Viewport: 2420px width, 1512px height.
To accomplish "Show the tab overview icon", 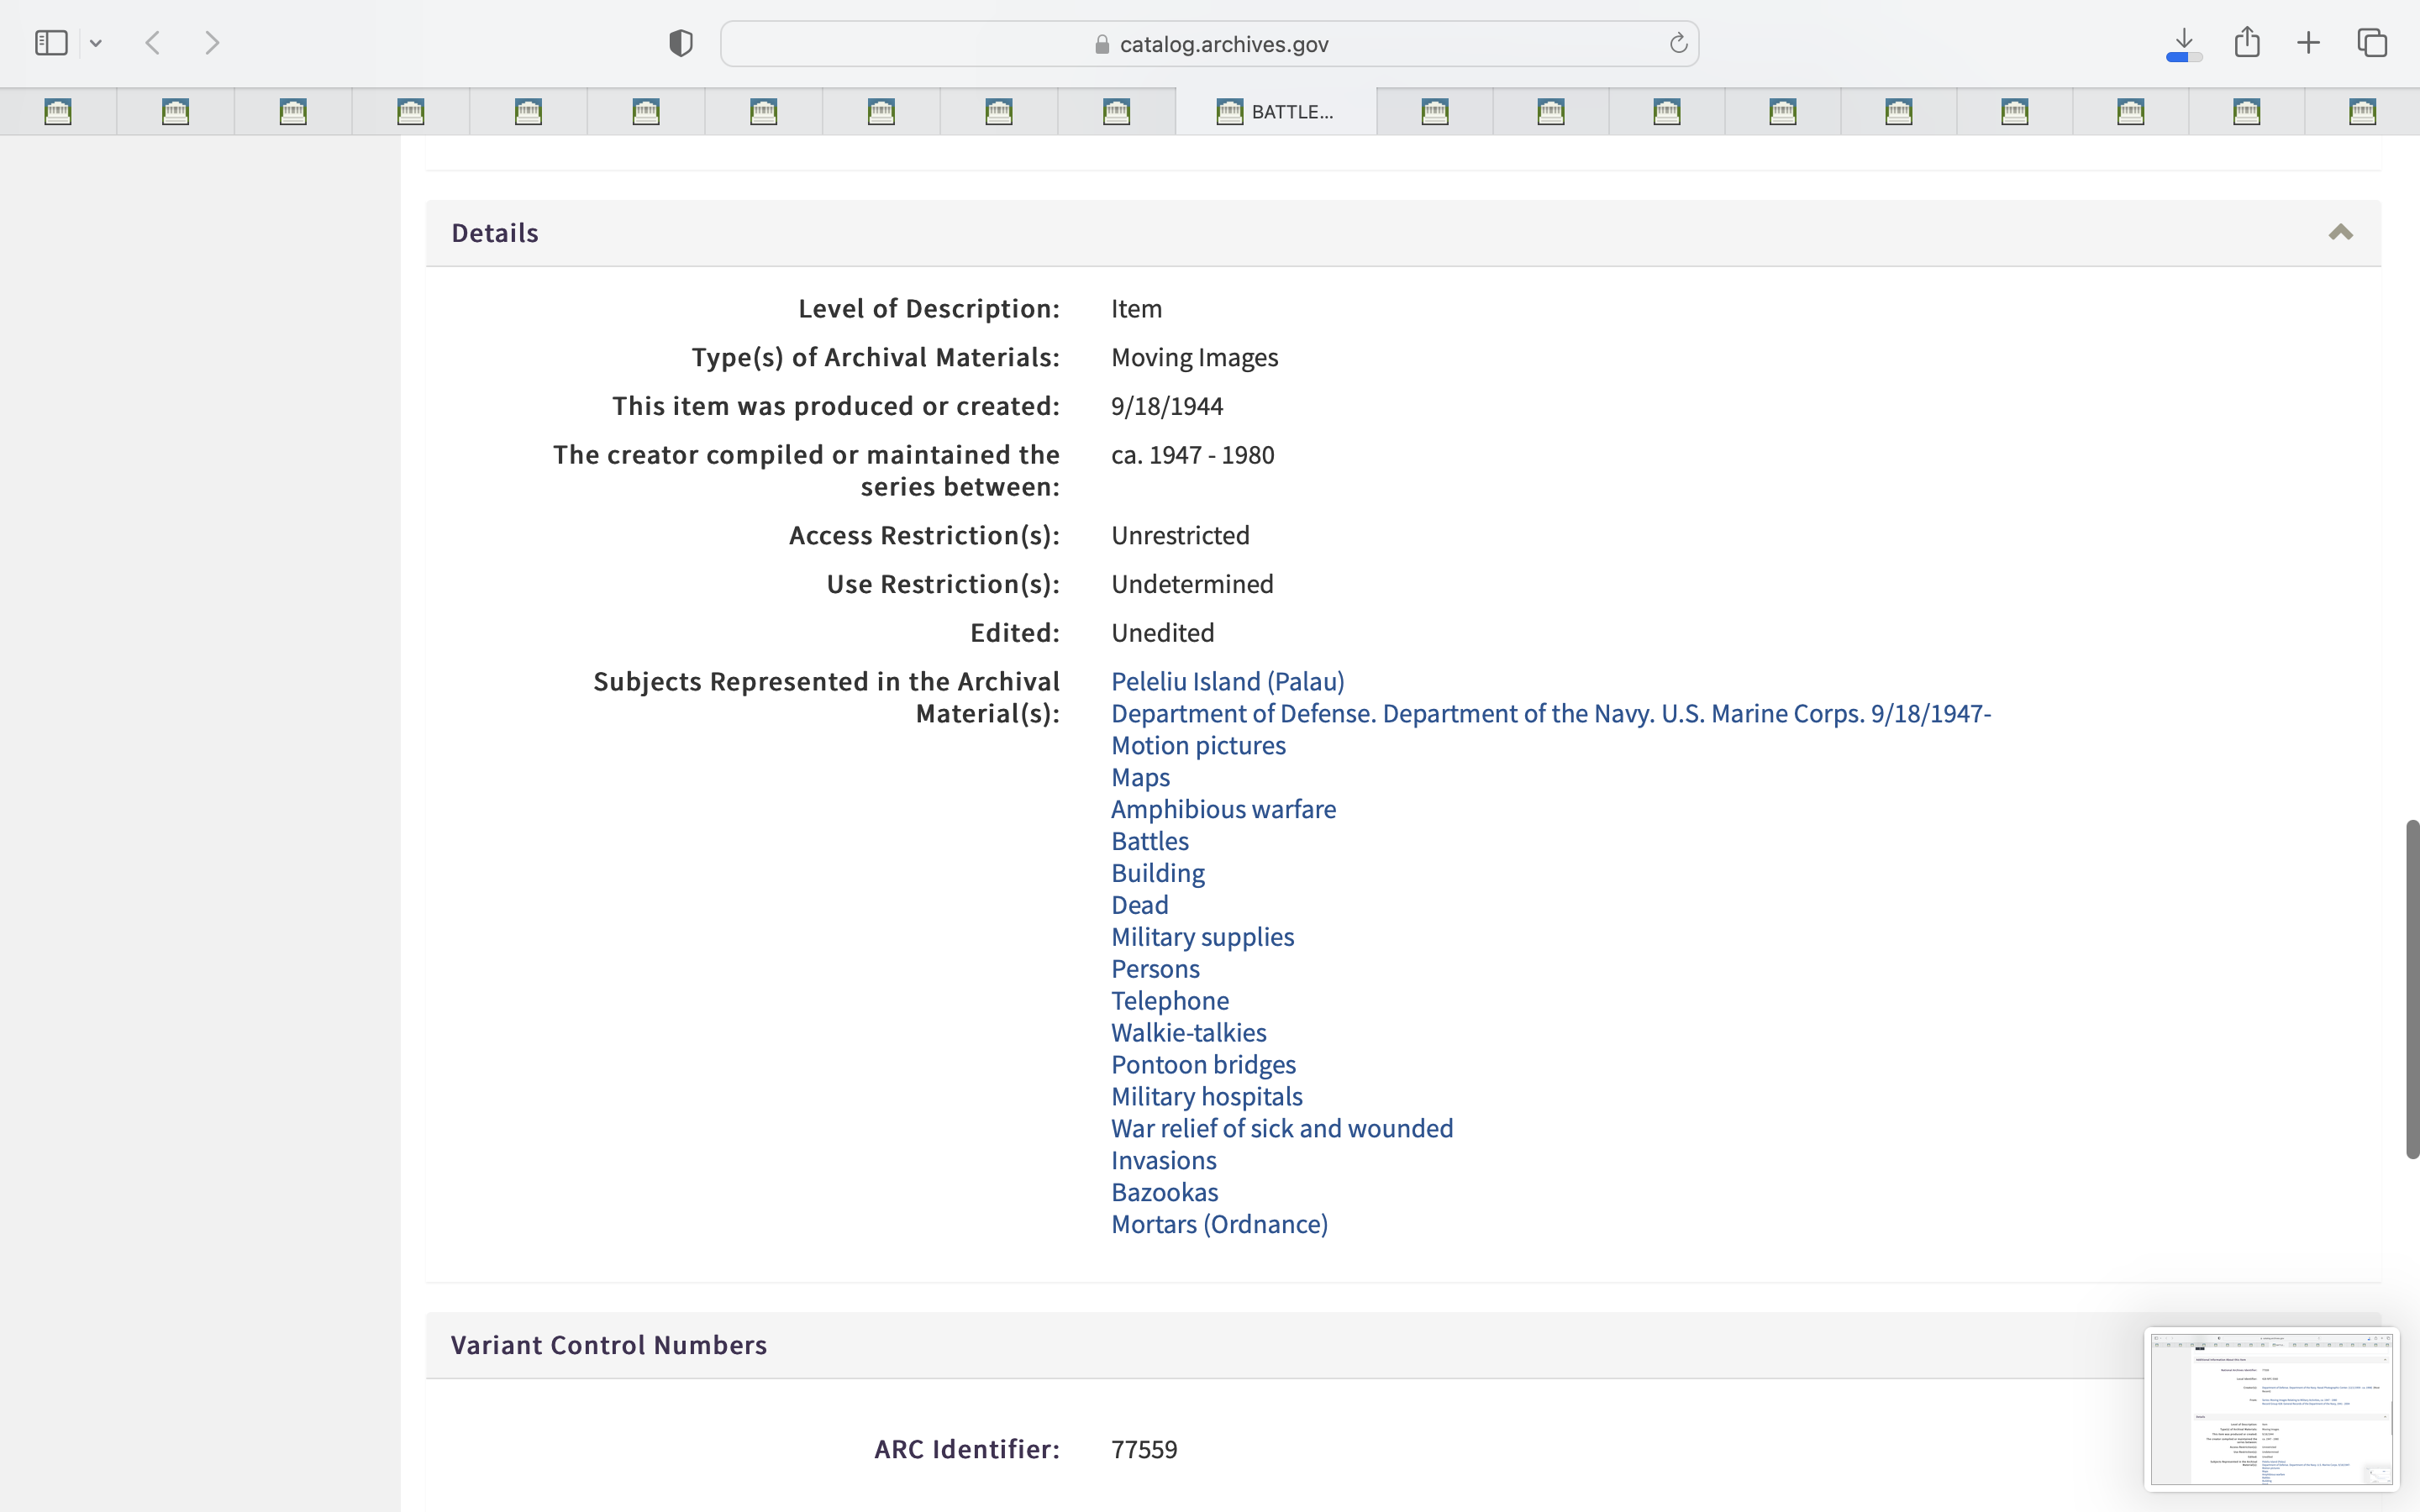I will (x=2372, y=43).
